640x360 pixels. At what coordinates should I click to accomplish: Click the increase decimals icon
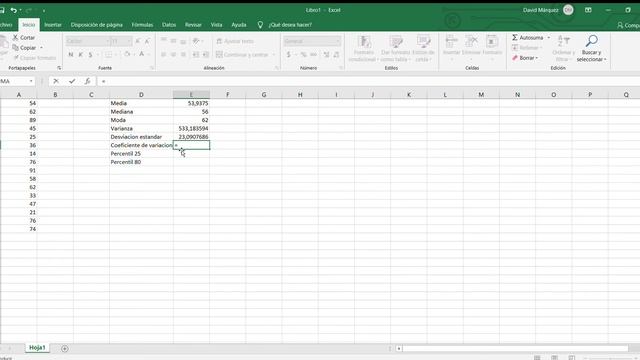(327, 54)
